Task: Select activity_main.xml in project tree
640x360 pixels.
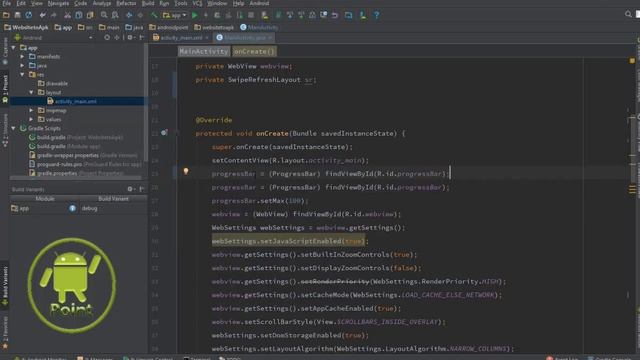Action: point(76,101)
